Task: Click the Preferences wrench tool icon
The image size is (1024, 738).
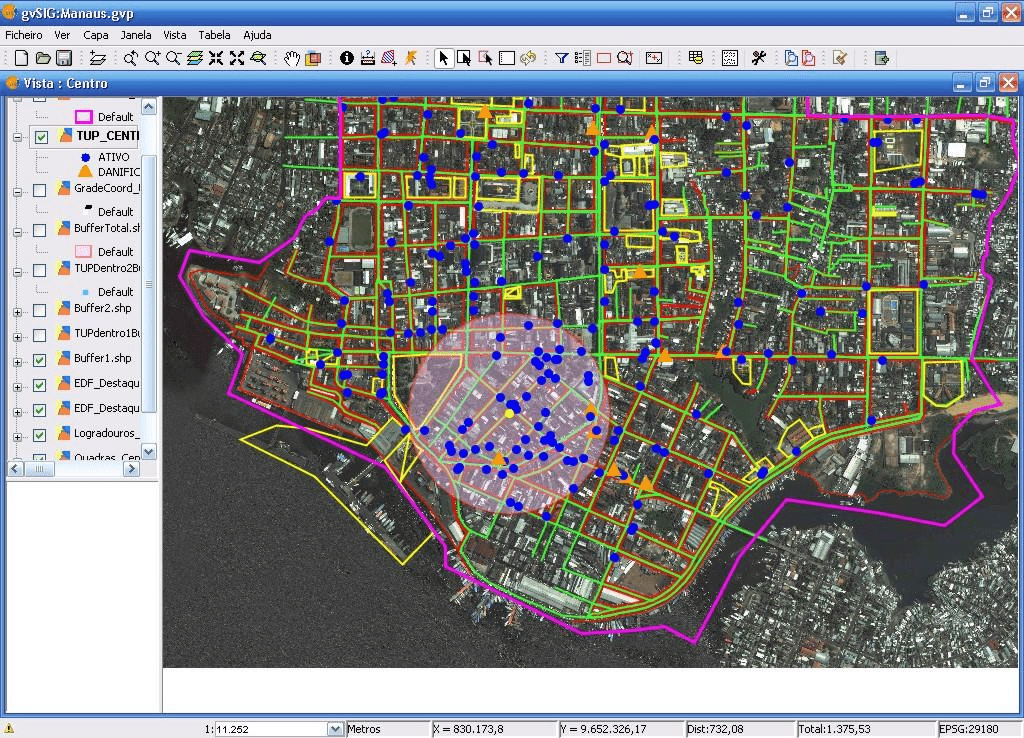Action: point(759,58)
